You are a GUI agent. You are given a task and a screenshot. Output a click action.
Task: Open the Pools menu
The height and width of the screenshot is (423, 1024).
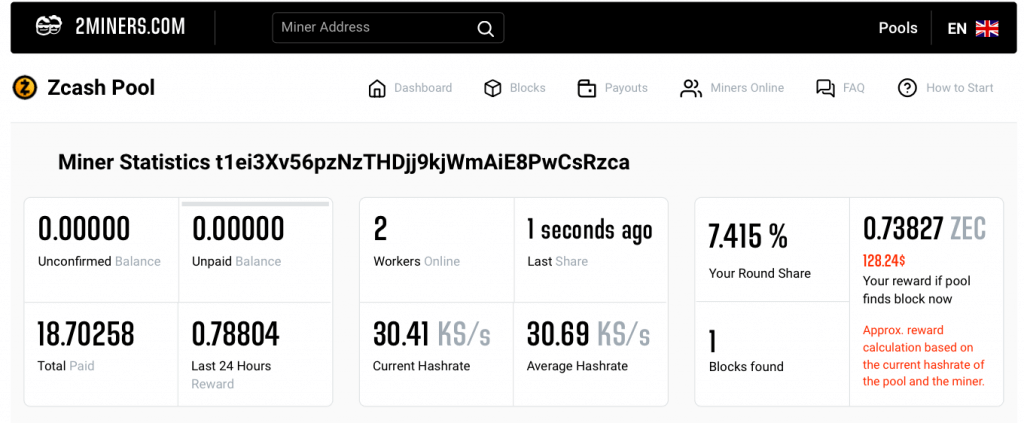pyautogui.click(x=897, y=28)
